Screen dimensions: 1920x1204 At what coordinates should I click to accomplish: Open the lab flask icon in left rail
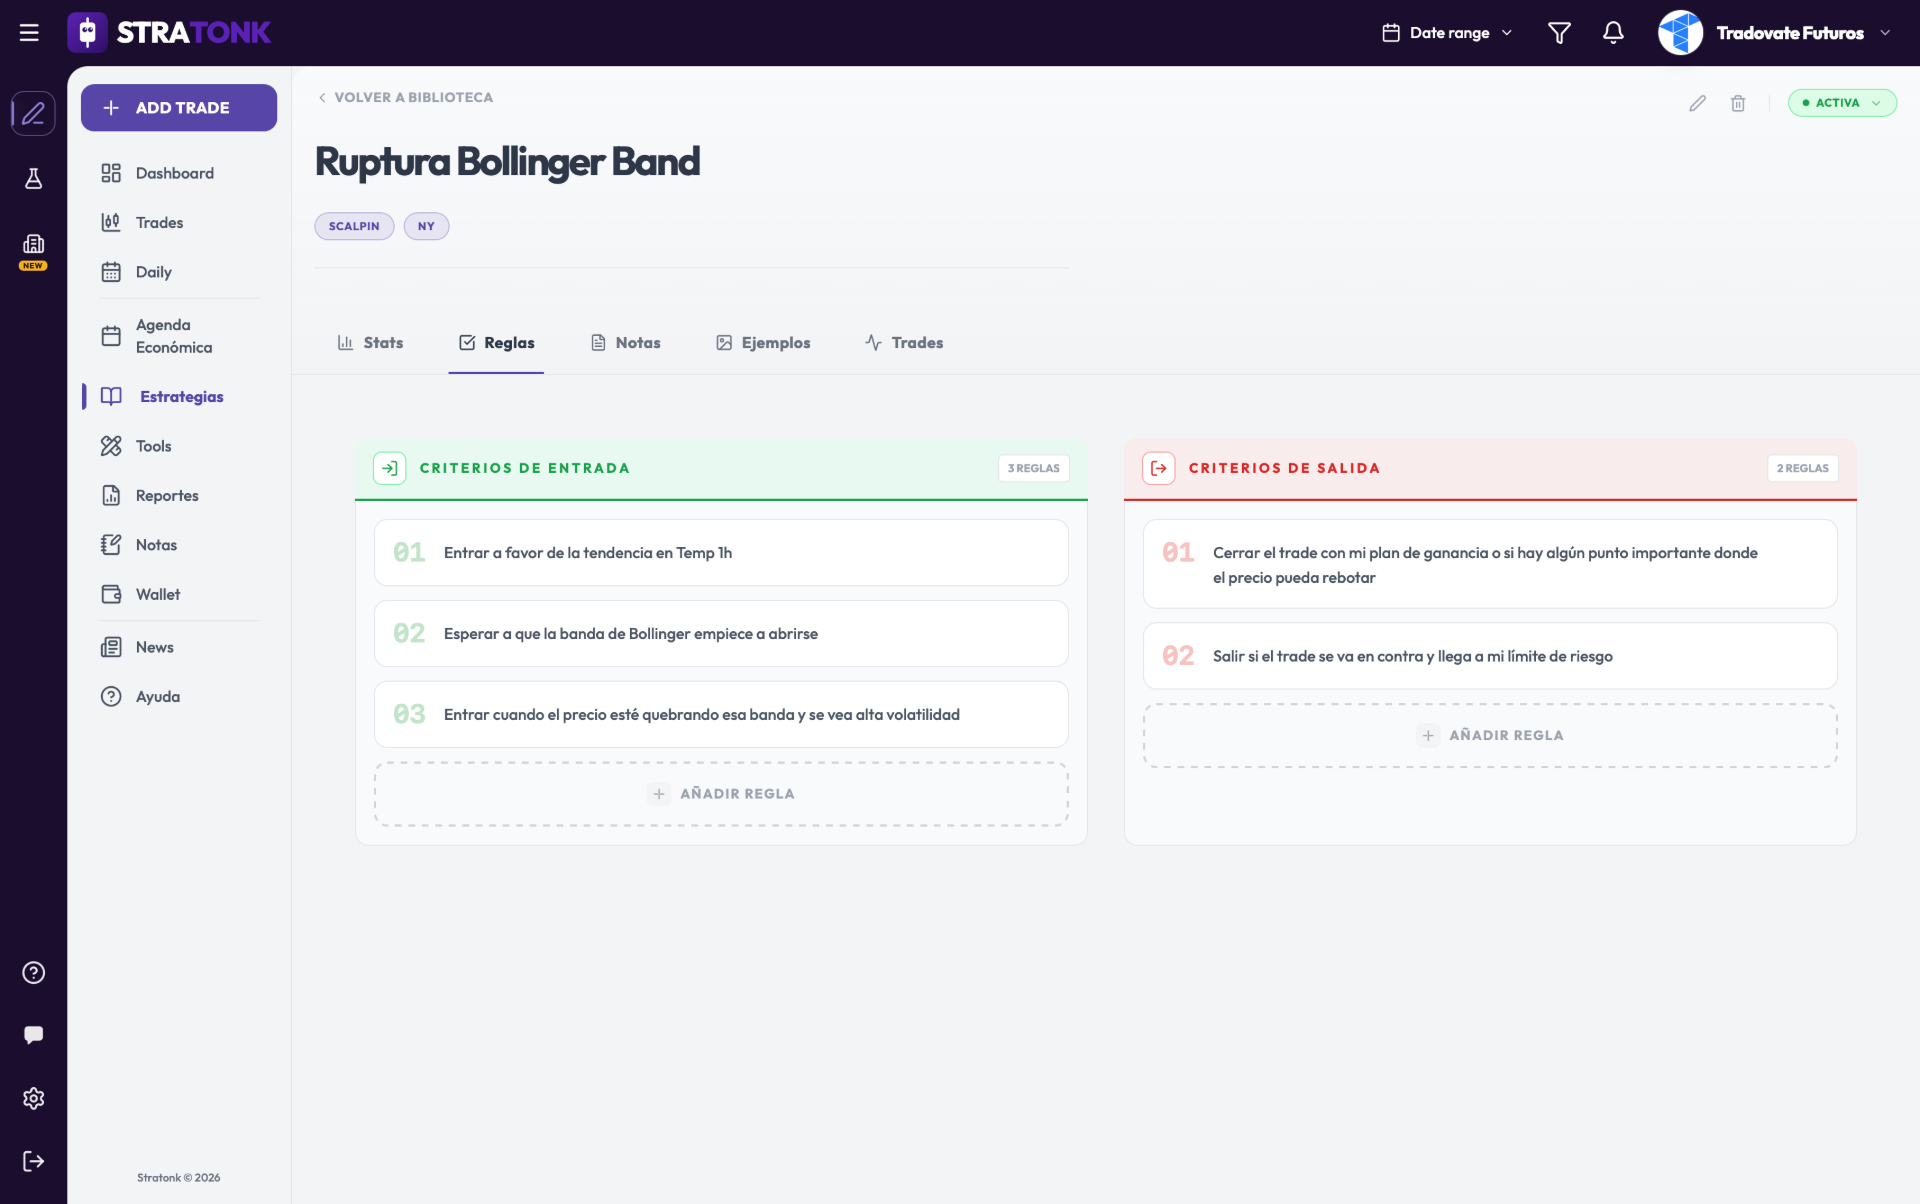[x=33, y=179]
